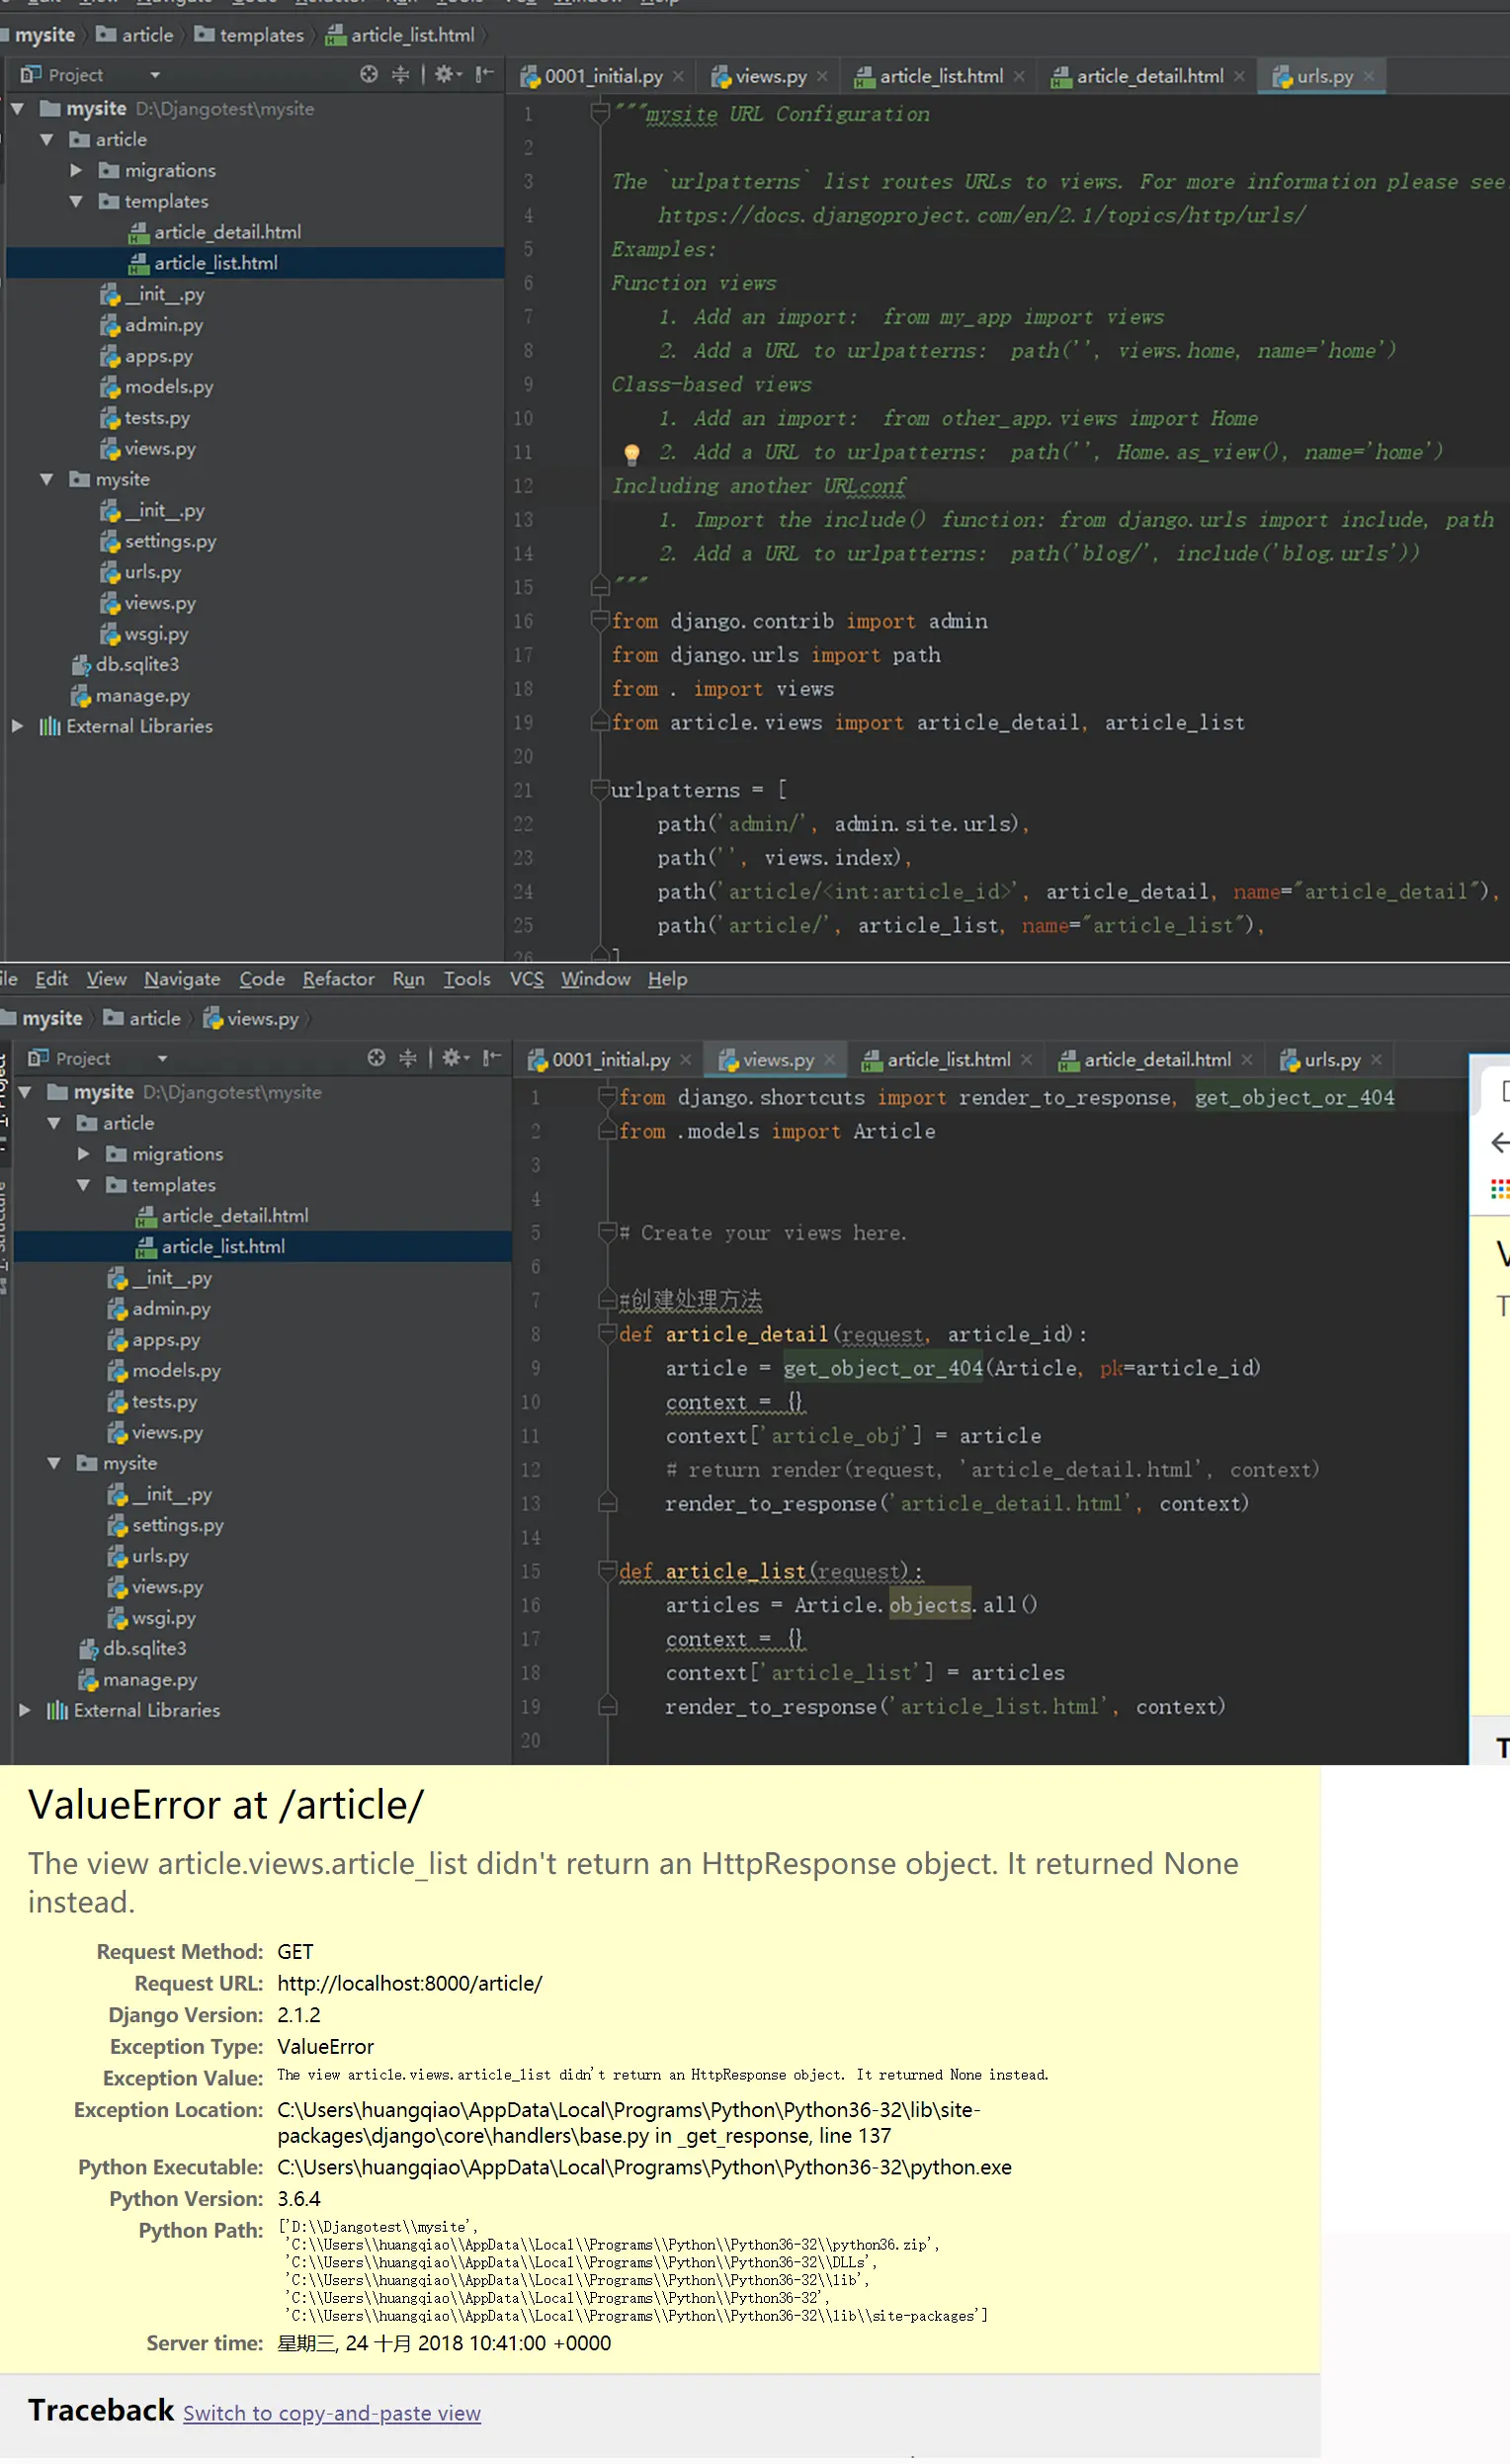Close the 0001_initial.py tab in upper editor
The width and height of the screenshot is (1510, 2464).
(x=678, y=76)
